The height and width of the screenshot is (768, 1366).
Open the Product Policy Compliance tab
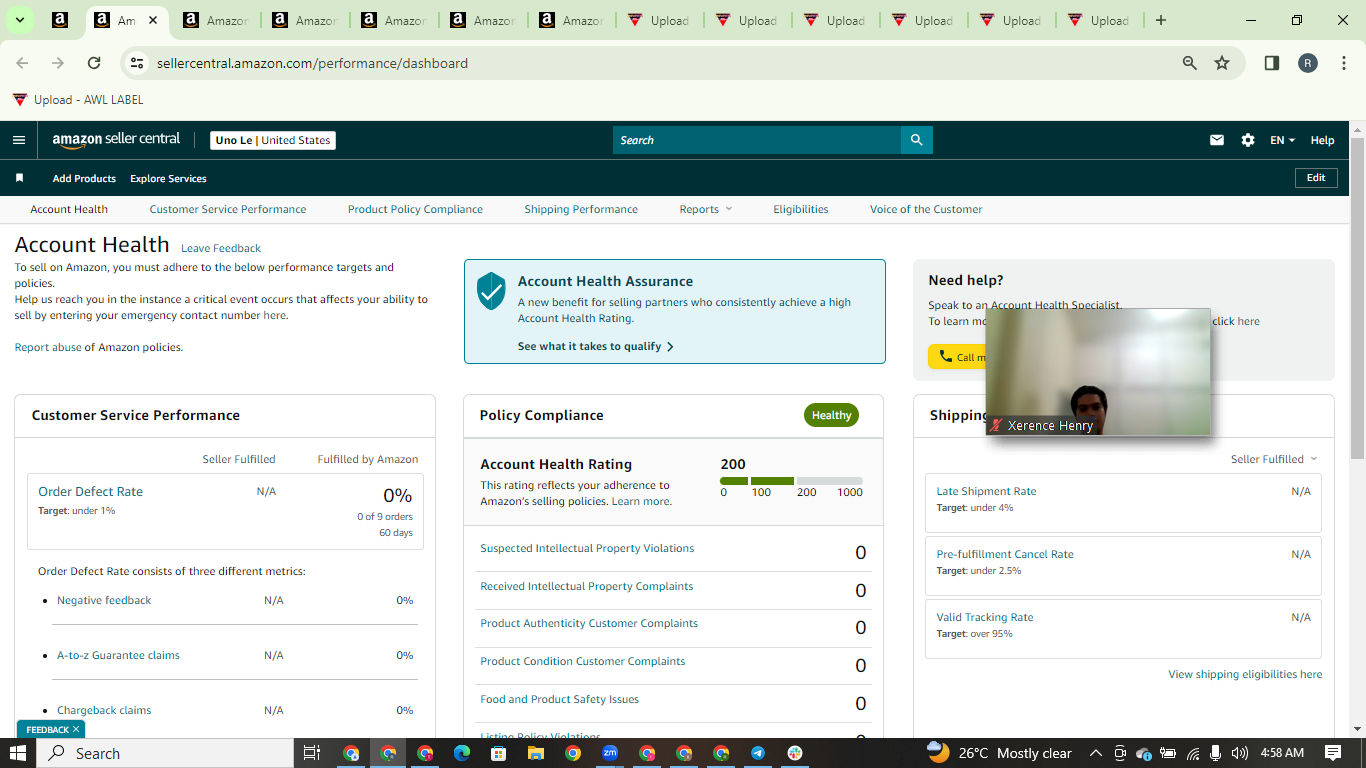pos(415,209)
